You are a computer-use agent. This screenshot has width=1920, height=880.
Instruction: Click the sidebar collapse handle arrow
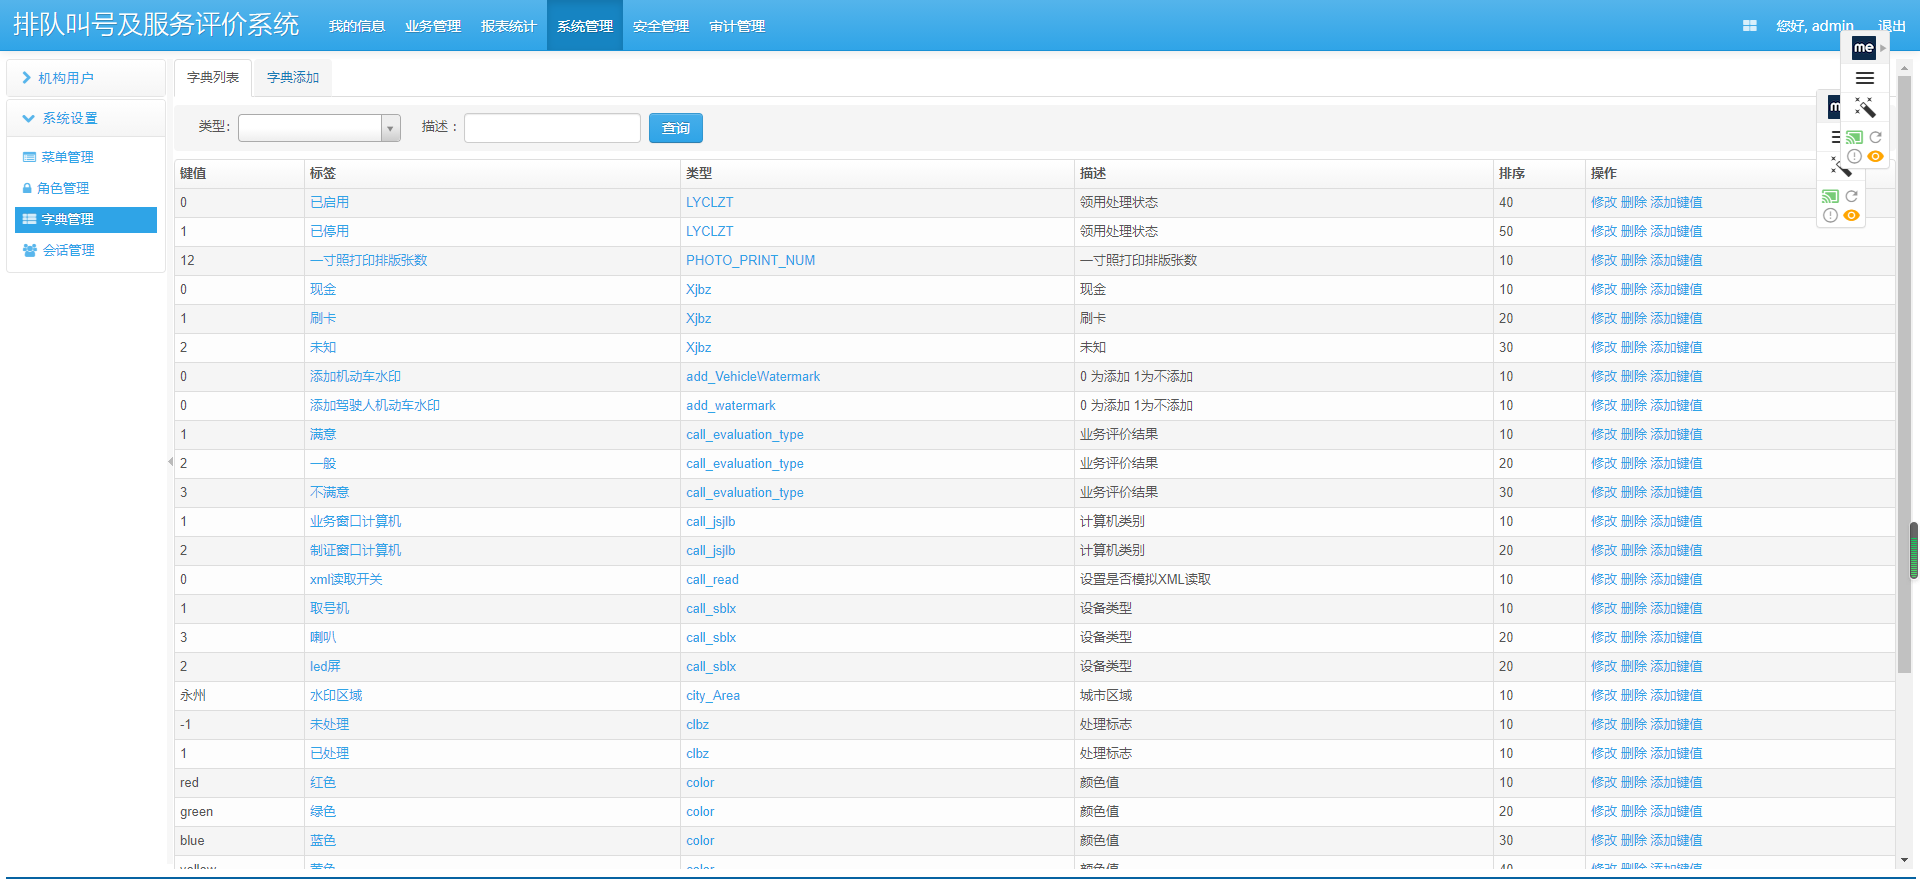(170, 461)
